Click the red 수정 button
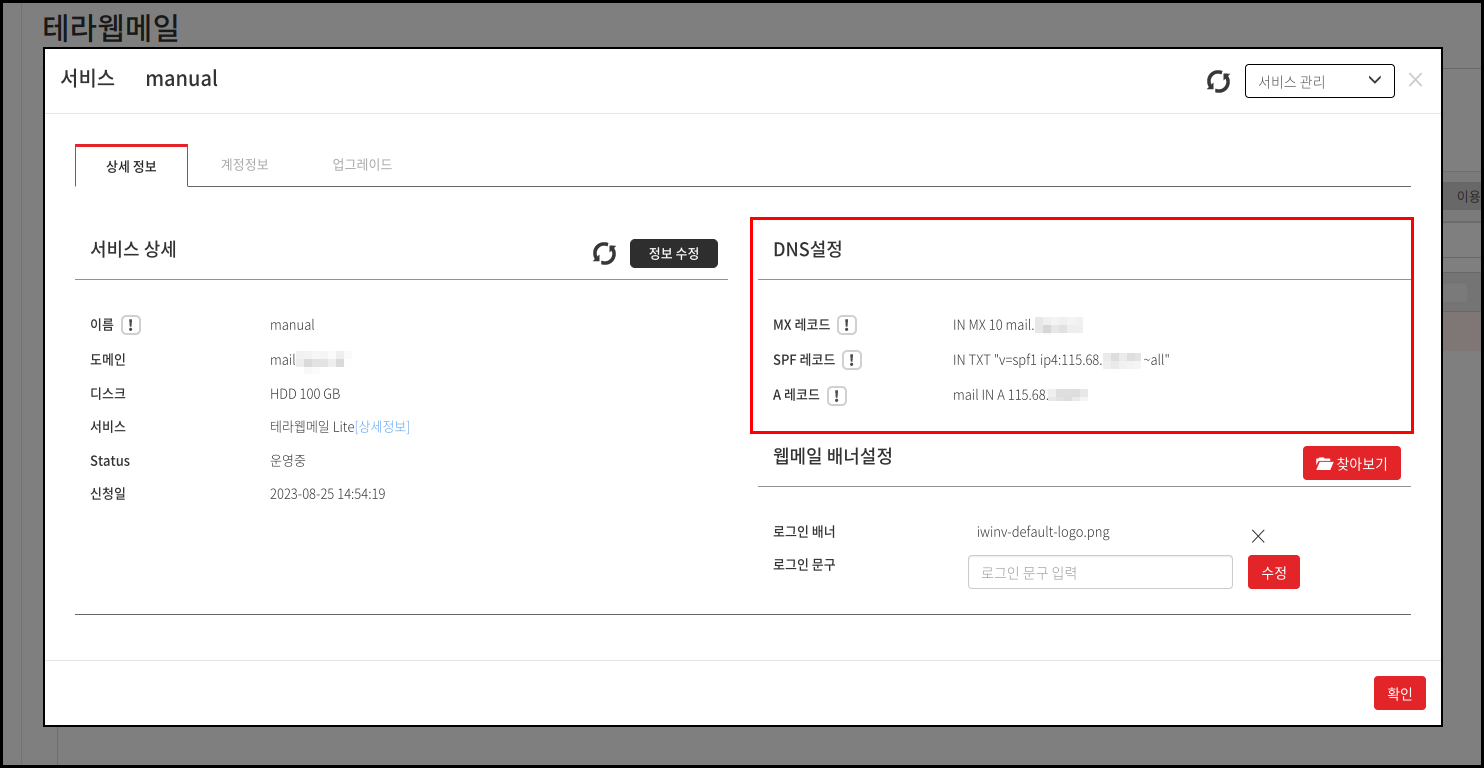This screenshot has width=1484, height=768. [1273, 572]
